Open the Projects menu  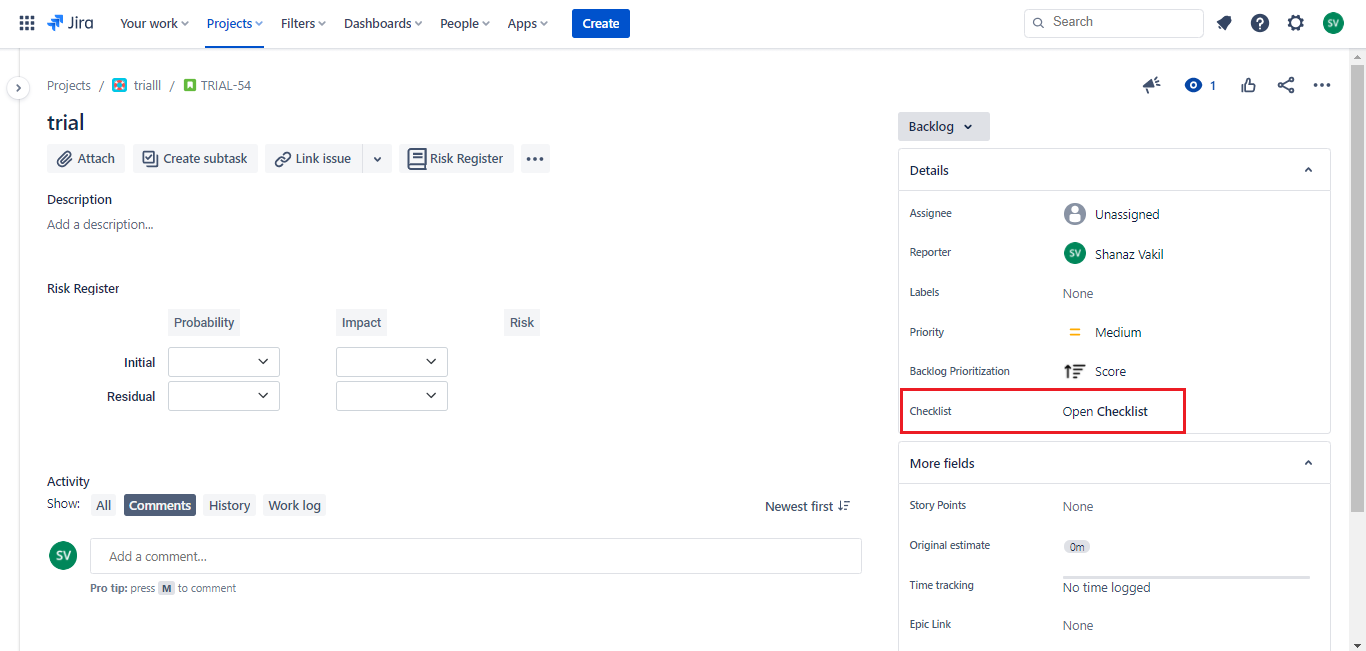click(x=235, y=23)
